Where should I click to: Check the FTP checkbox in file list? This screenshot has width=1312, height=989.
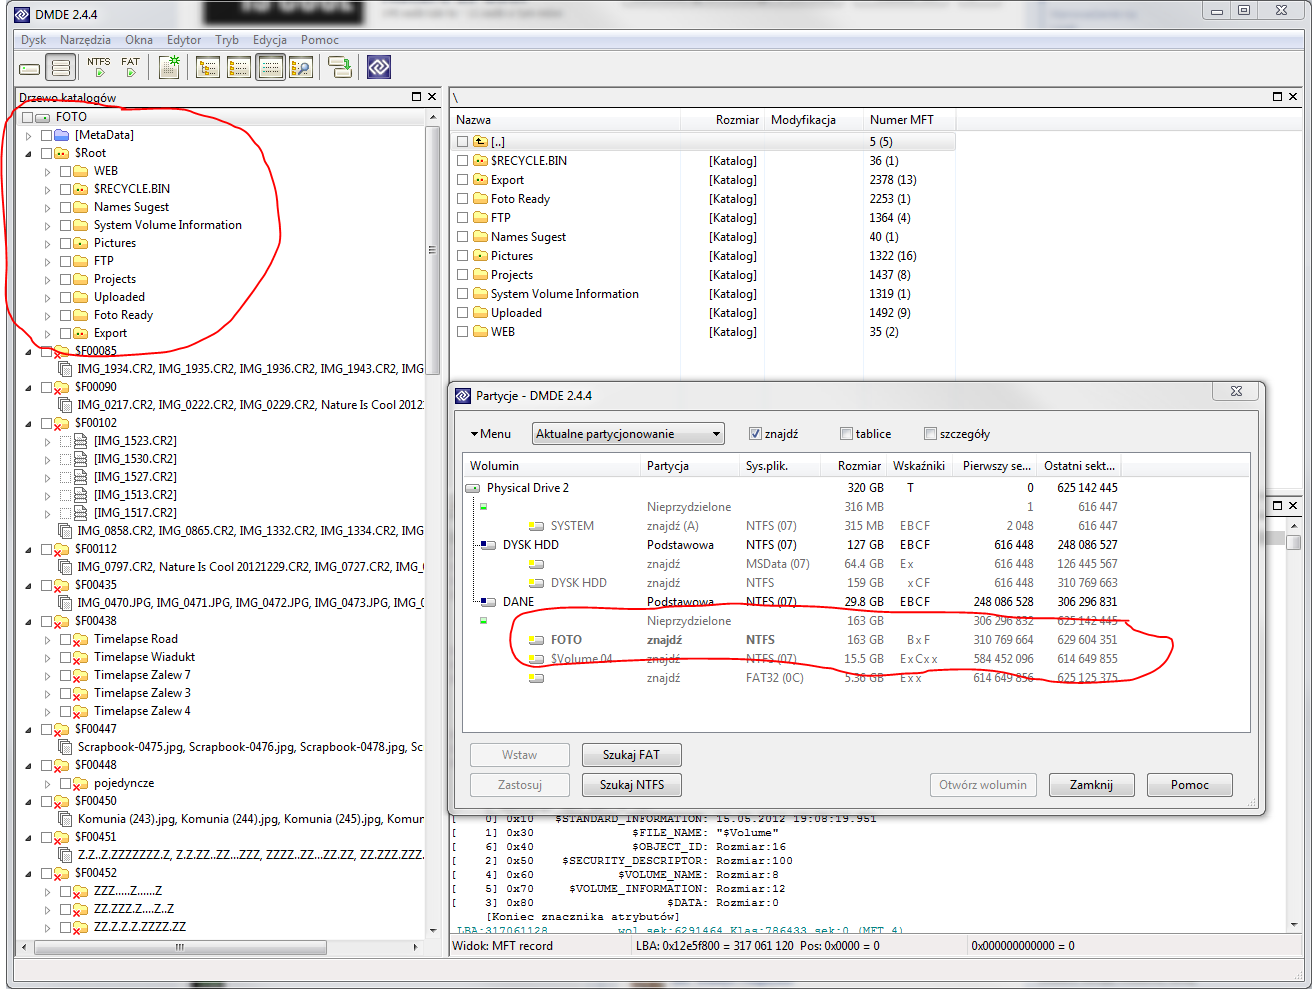pos(462,218)
